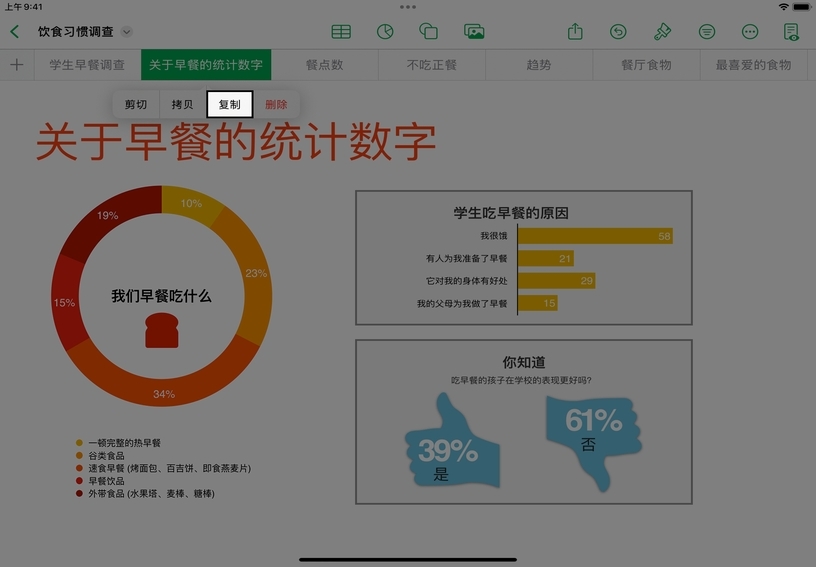Open the sort and filter organize icon
The image size is (816, 567).
coord(707,32)
